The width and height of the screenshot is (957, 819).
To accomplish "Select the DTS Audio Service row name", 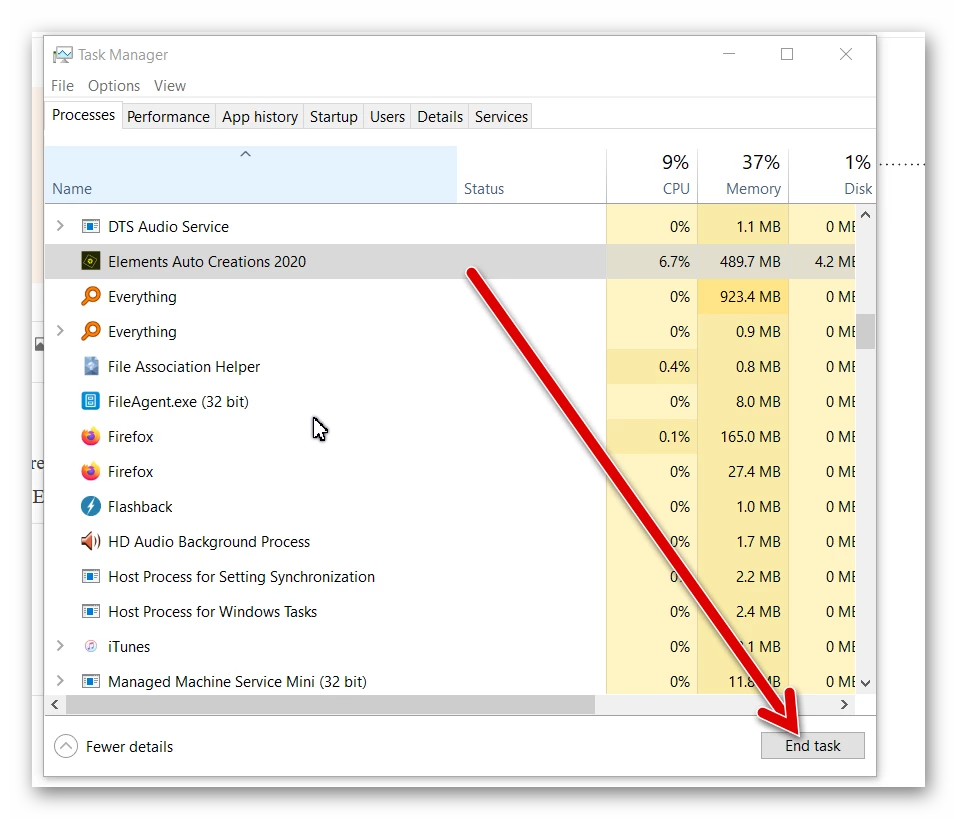I will (168, 226).
